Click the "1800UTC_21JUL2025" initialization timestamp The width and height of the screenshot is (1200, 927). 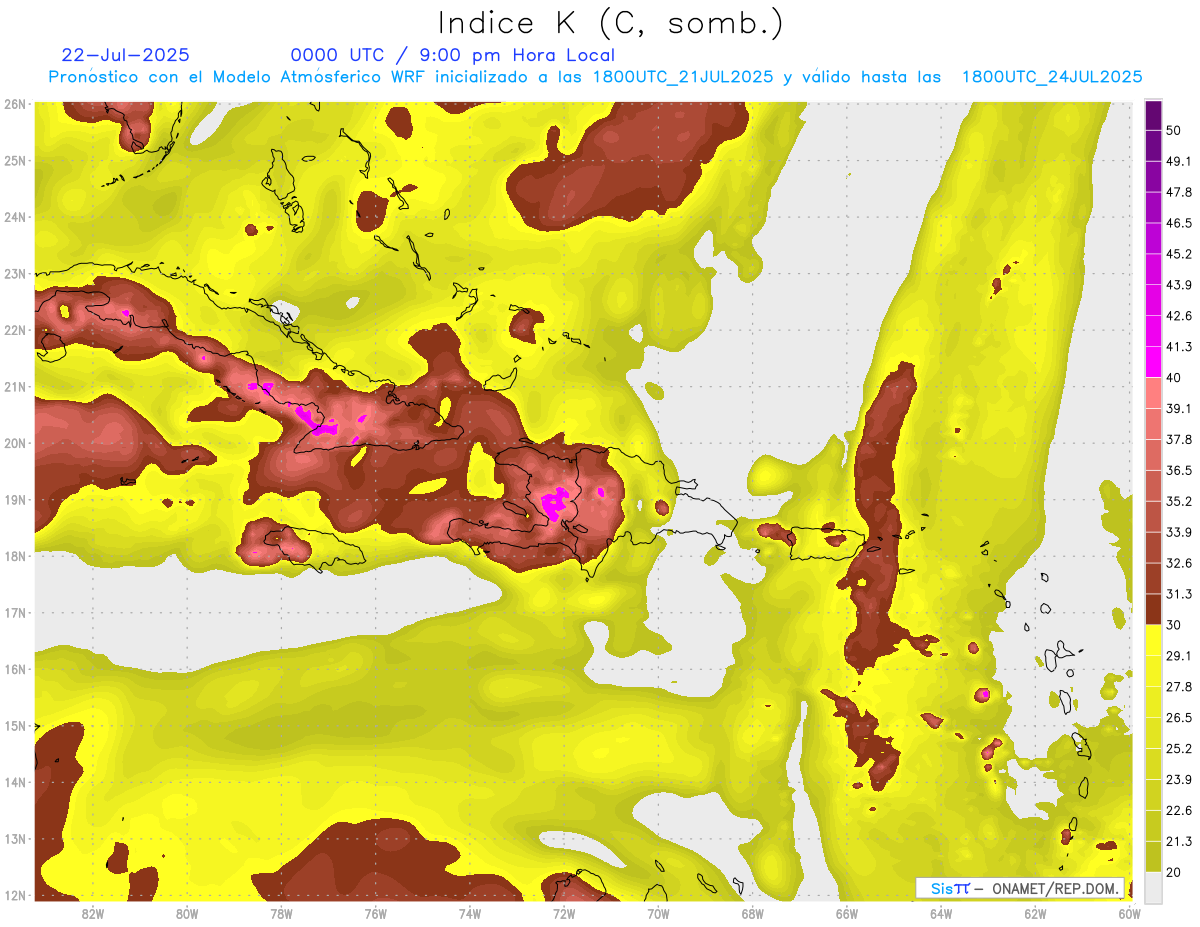[683, 77]
